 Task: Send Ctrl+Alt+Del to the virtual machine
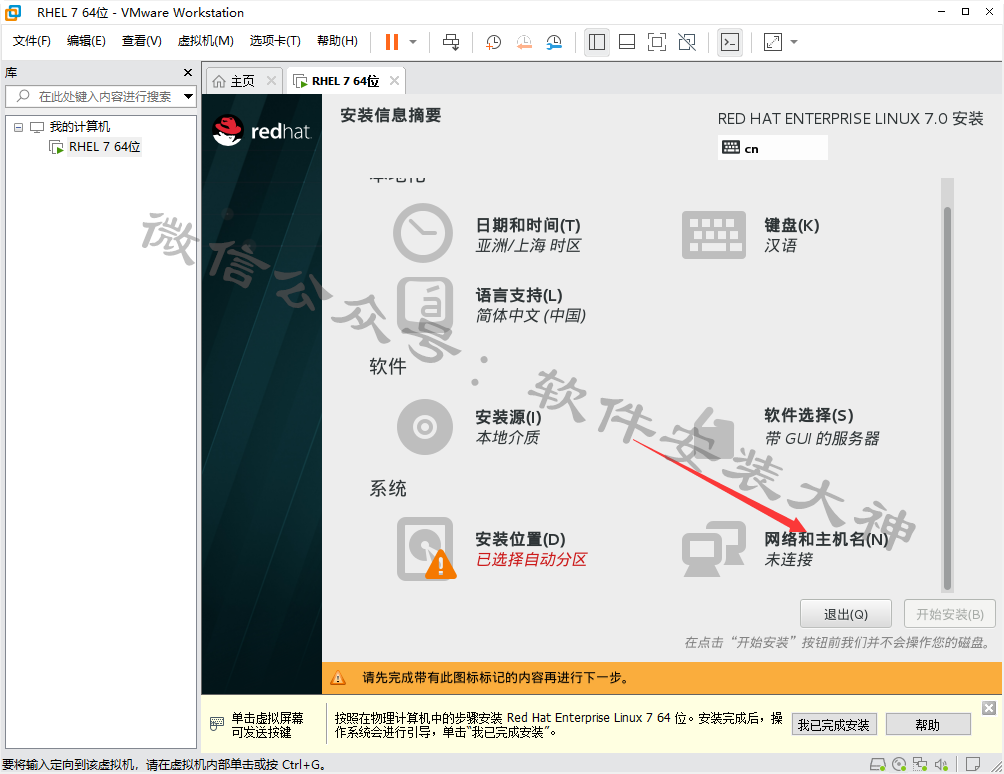451,42
